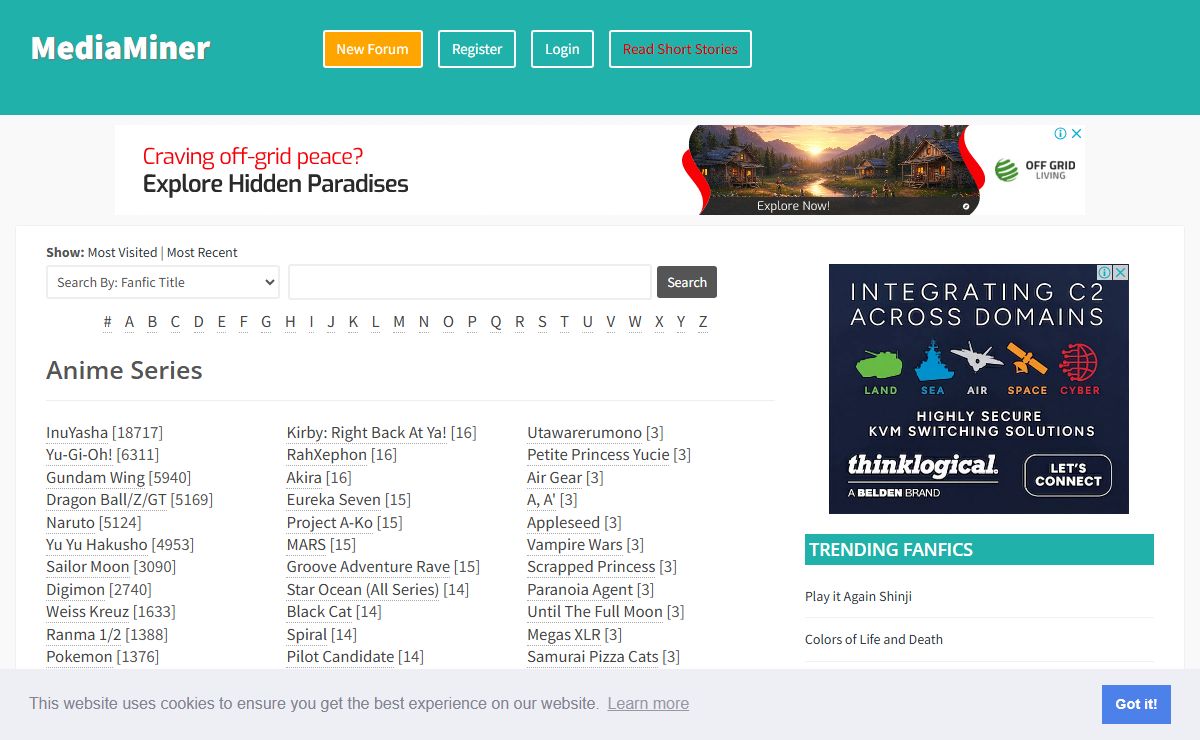Open trending fanfic Colors of Life and Death
Screen dimensions: 1200x740
(x=874, y=639)
